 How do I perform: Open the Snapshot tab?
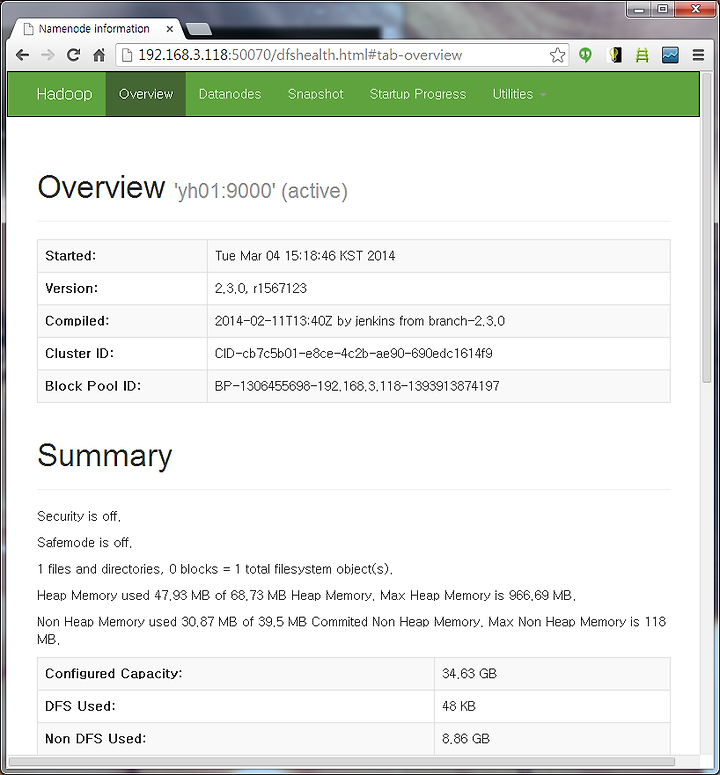316,94
